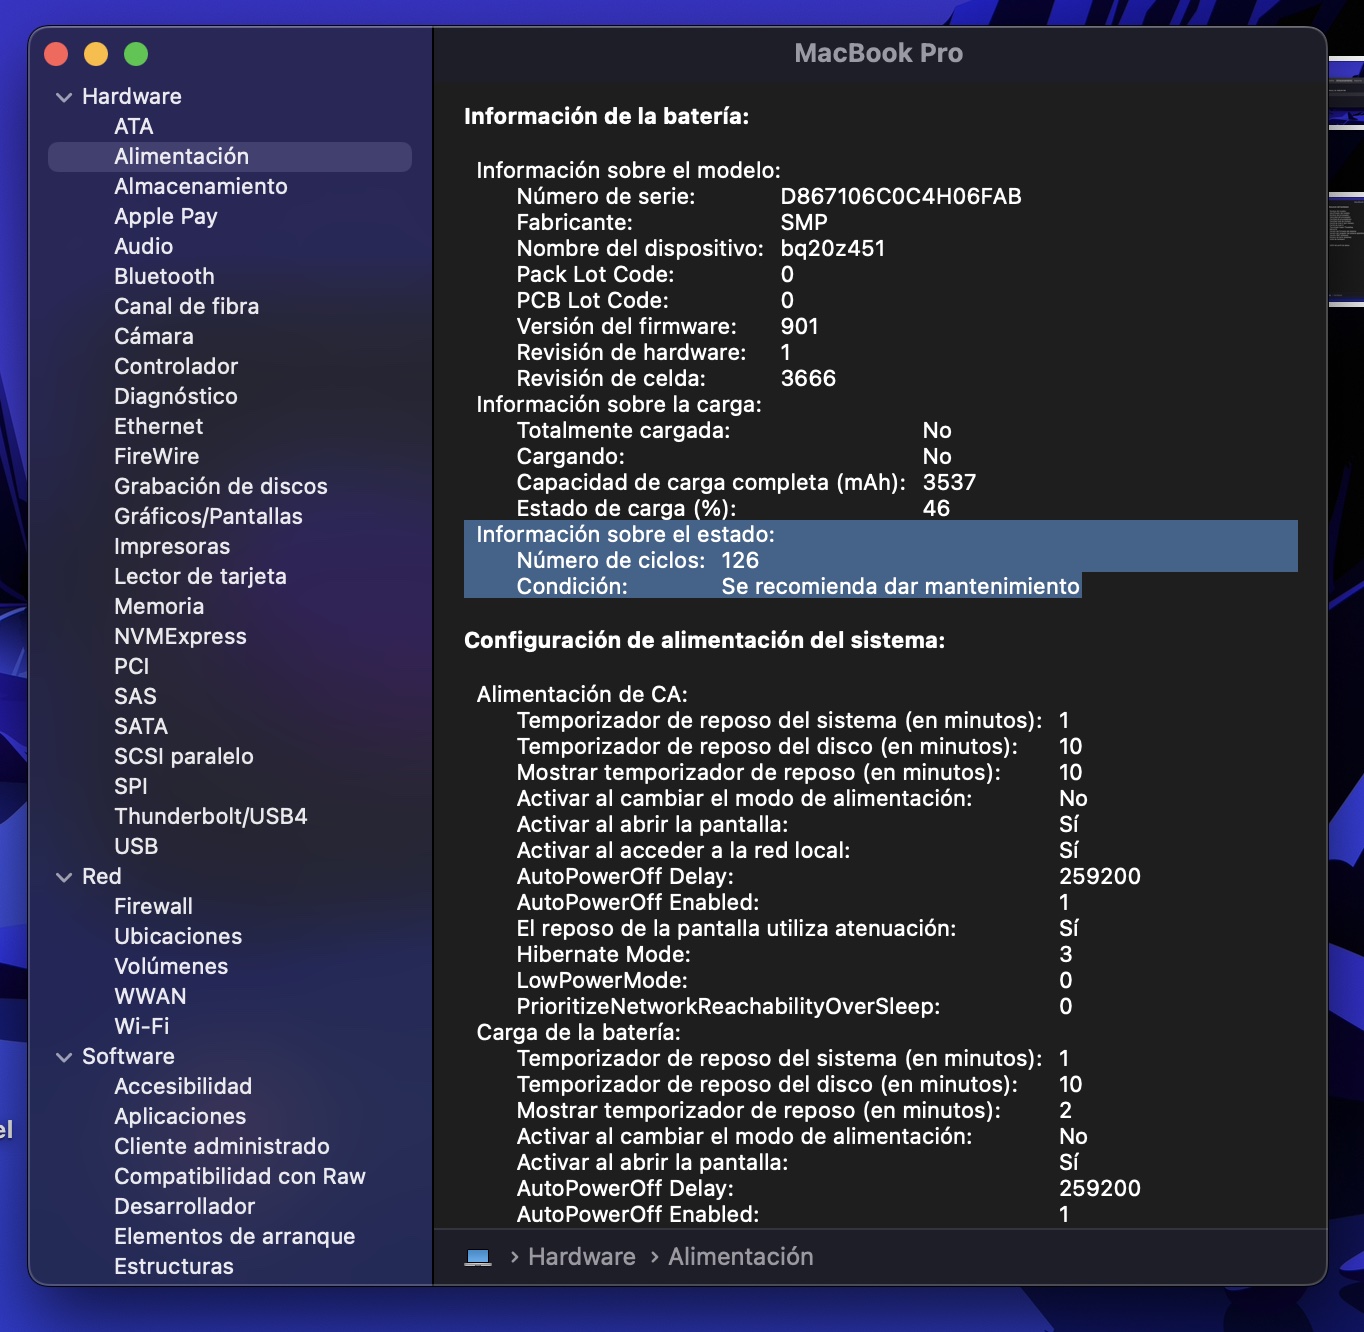Select Firewall in the network list

click(x=153, y=907)
